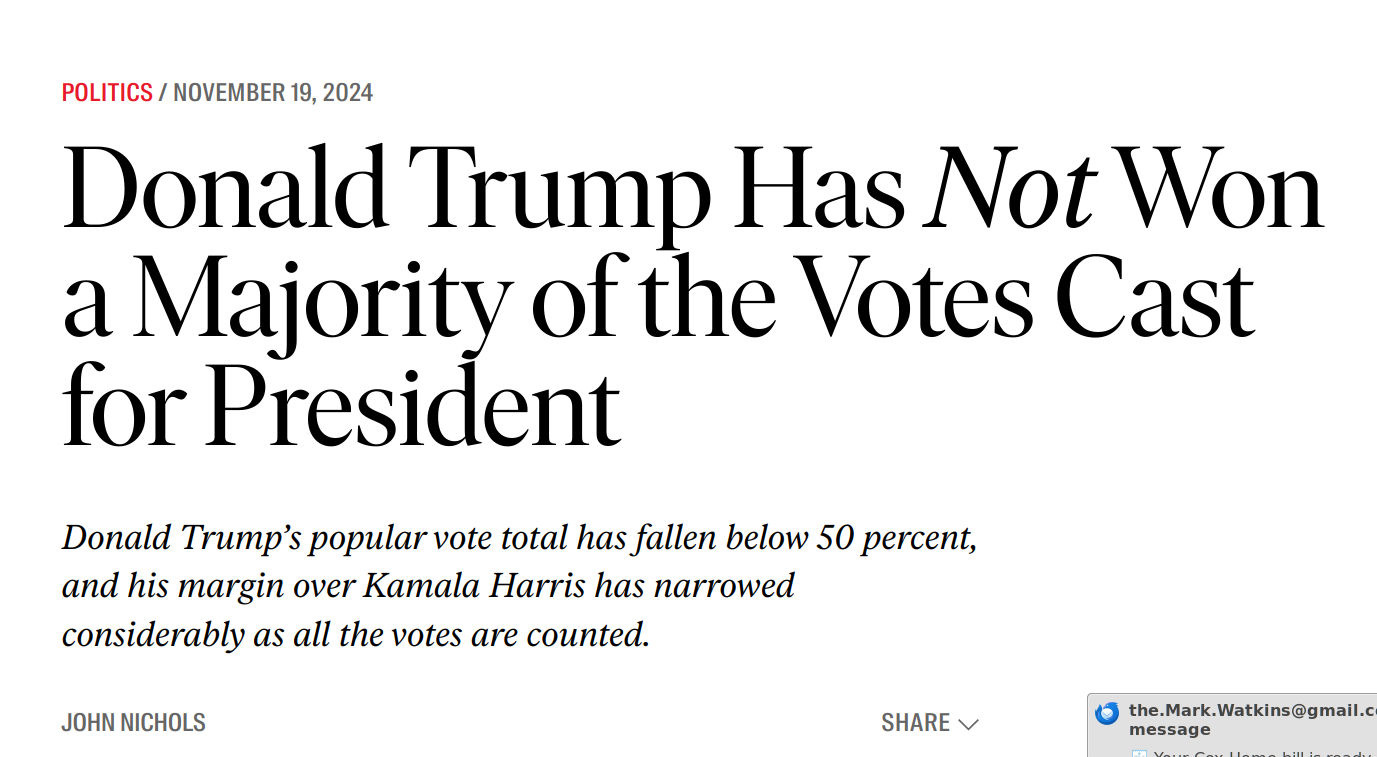Open the Cox Home bill message preview
Viewport: 1377px width, 757px height.
point(1264,753)
